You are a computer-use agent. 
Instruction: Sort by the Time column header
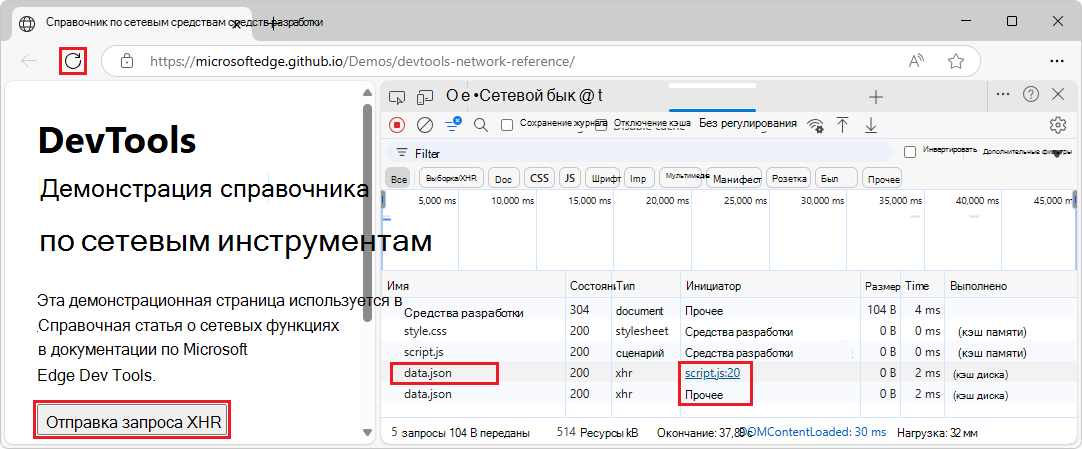(923, 286)
